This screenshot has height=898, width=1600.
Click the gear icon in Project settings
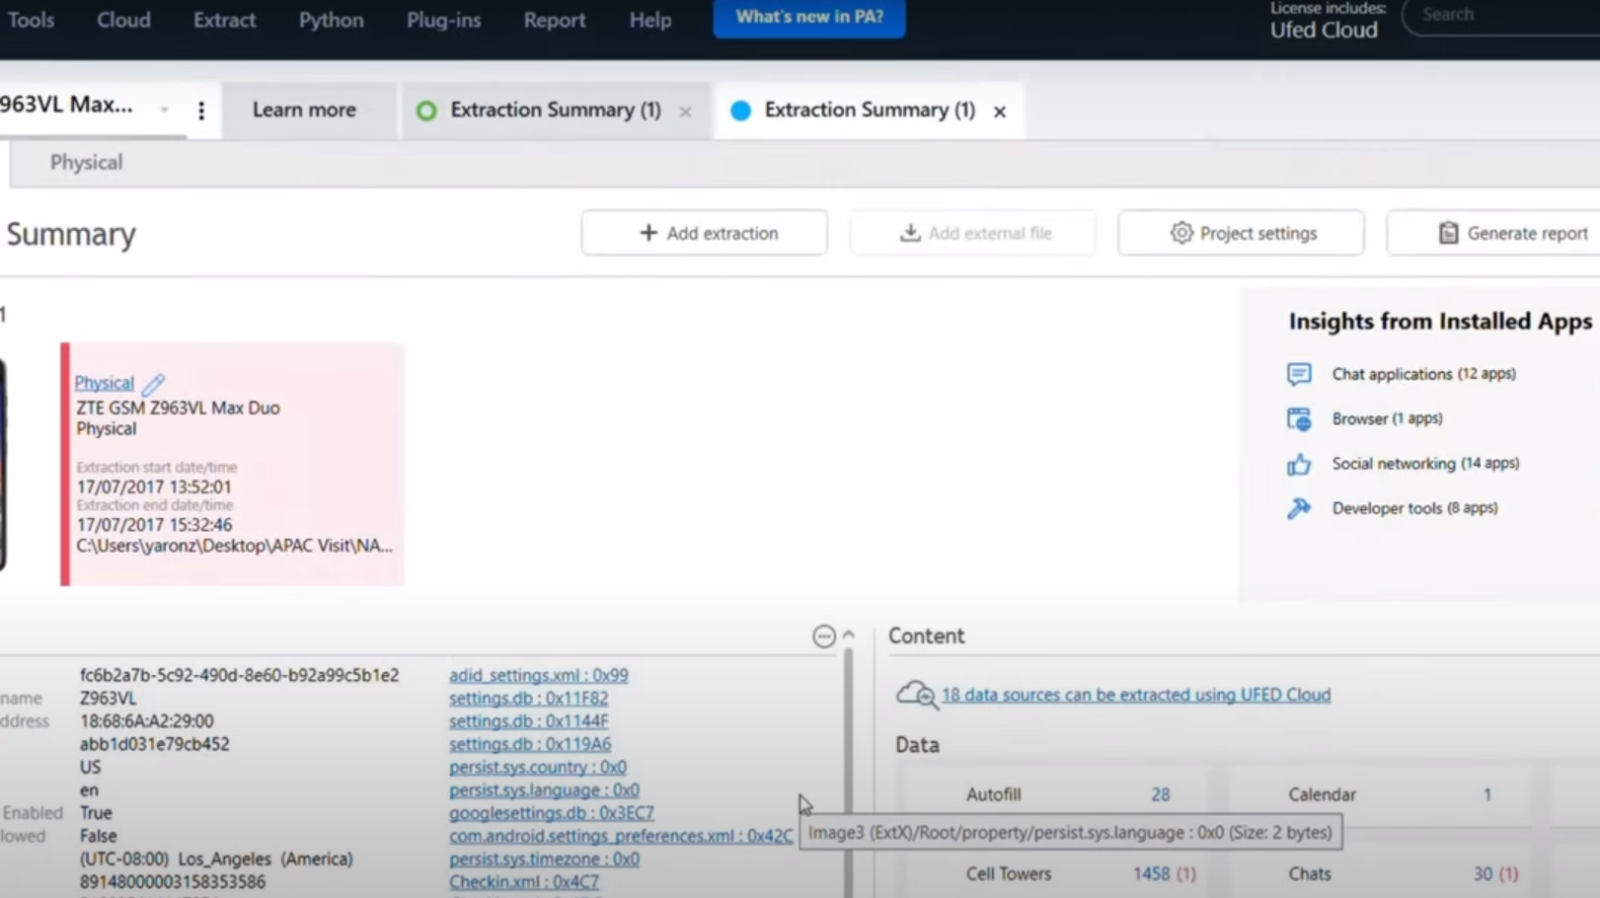coord(1181,233)
